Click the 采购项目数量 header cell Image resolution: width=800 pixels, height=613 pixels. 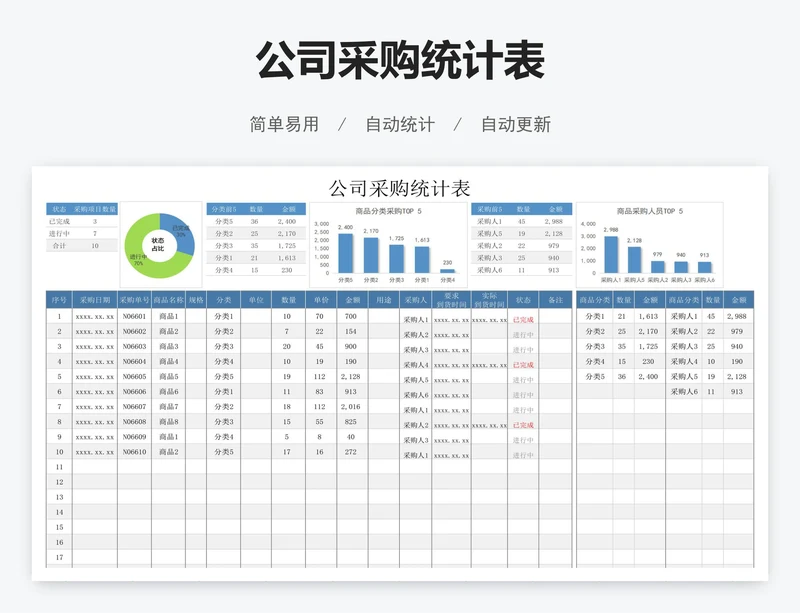(x=95, y=209)
